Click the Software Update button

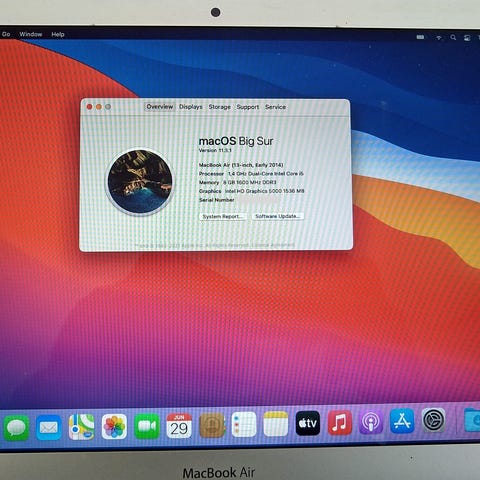pyautogui.click(x=278, y=216)
